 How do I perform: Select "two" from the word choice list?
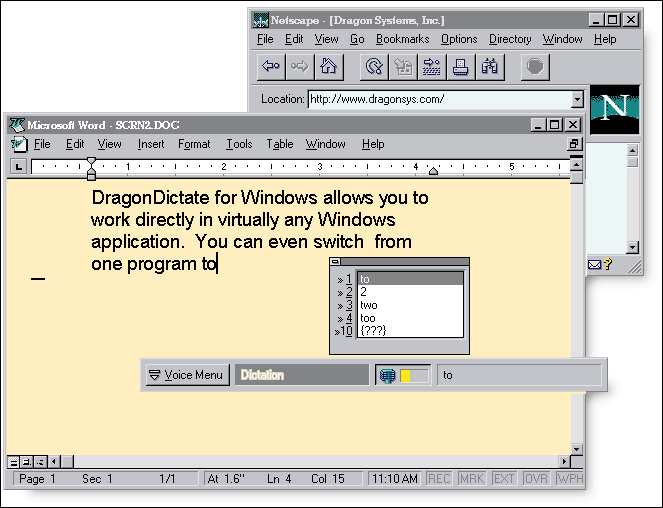(369, 305)
